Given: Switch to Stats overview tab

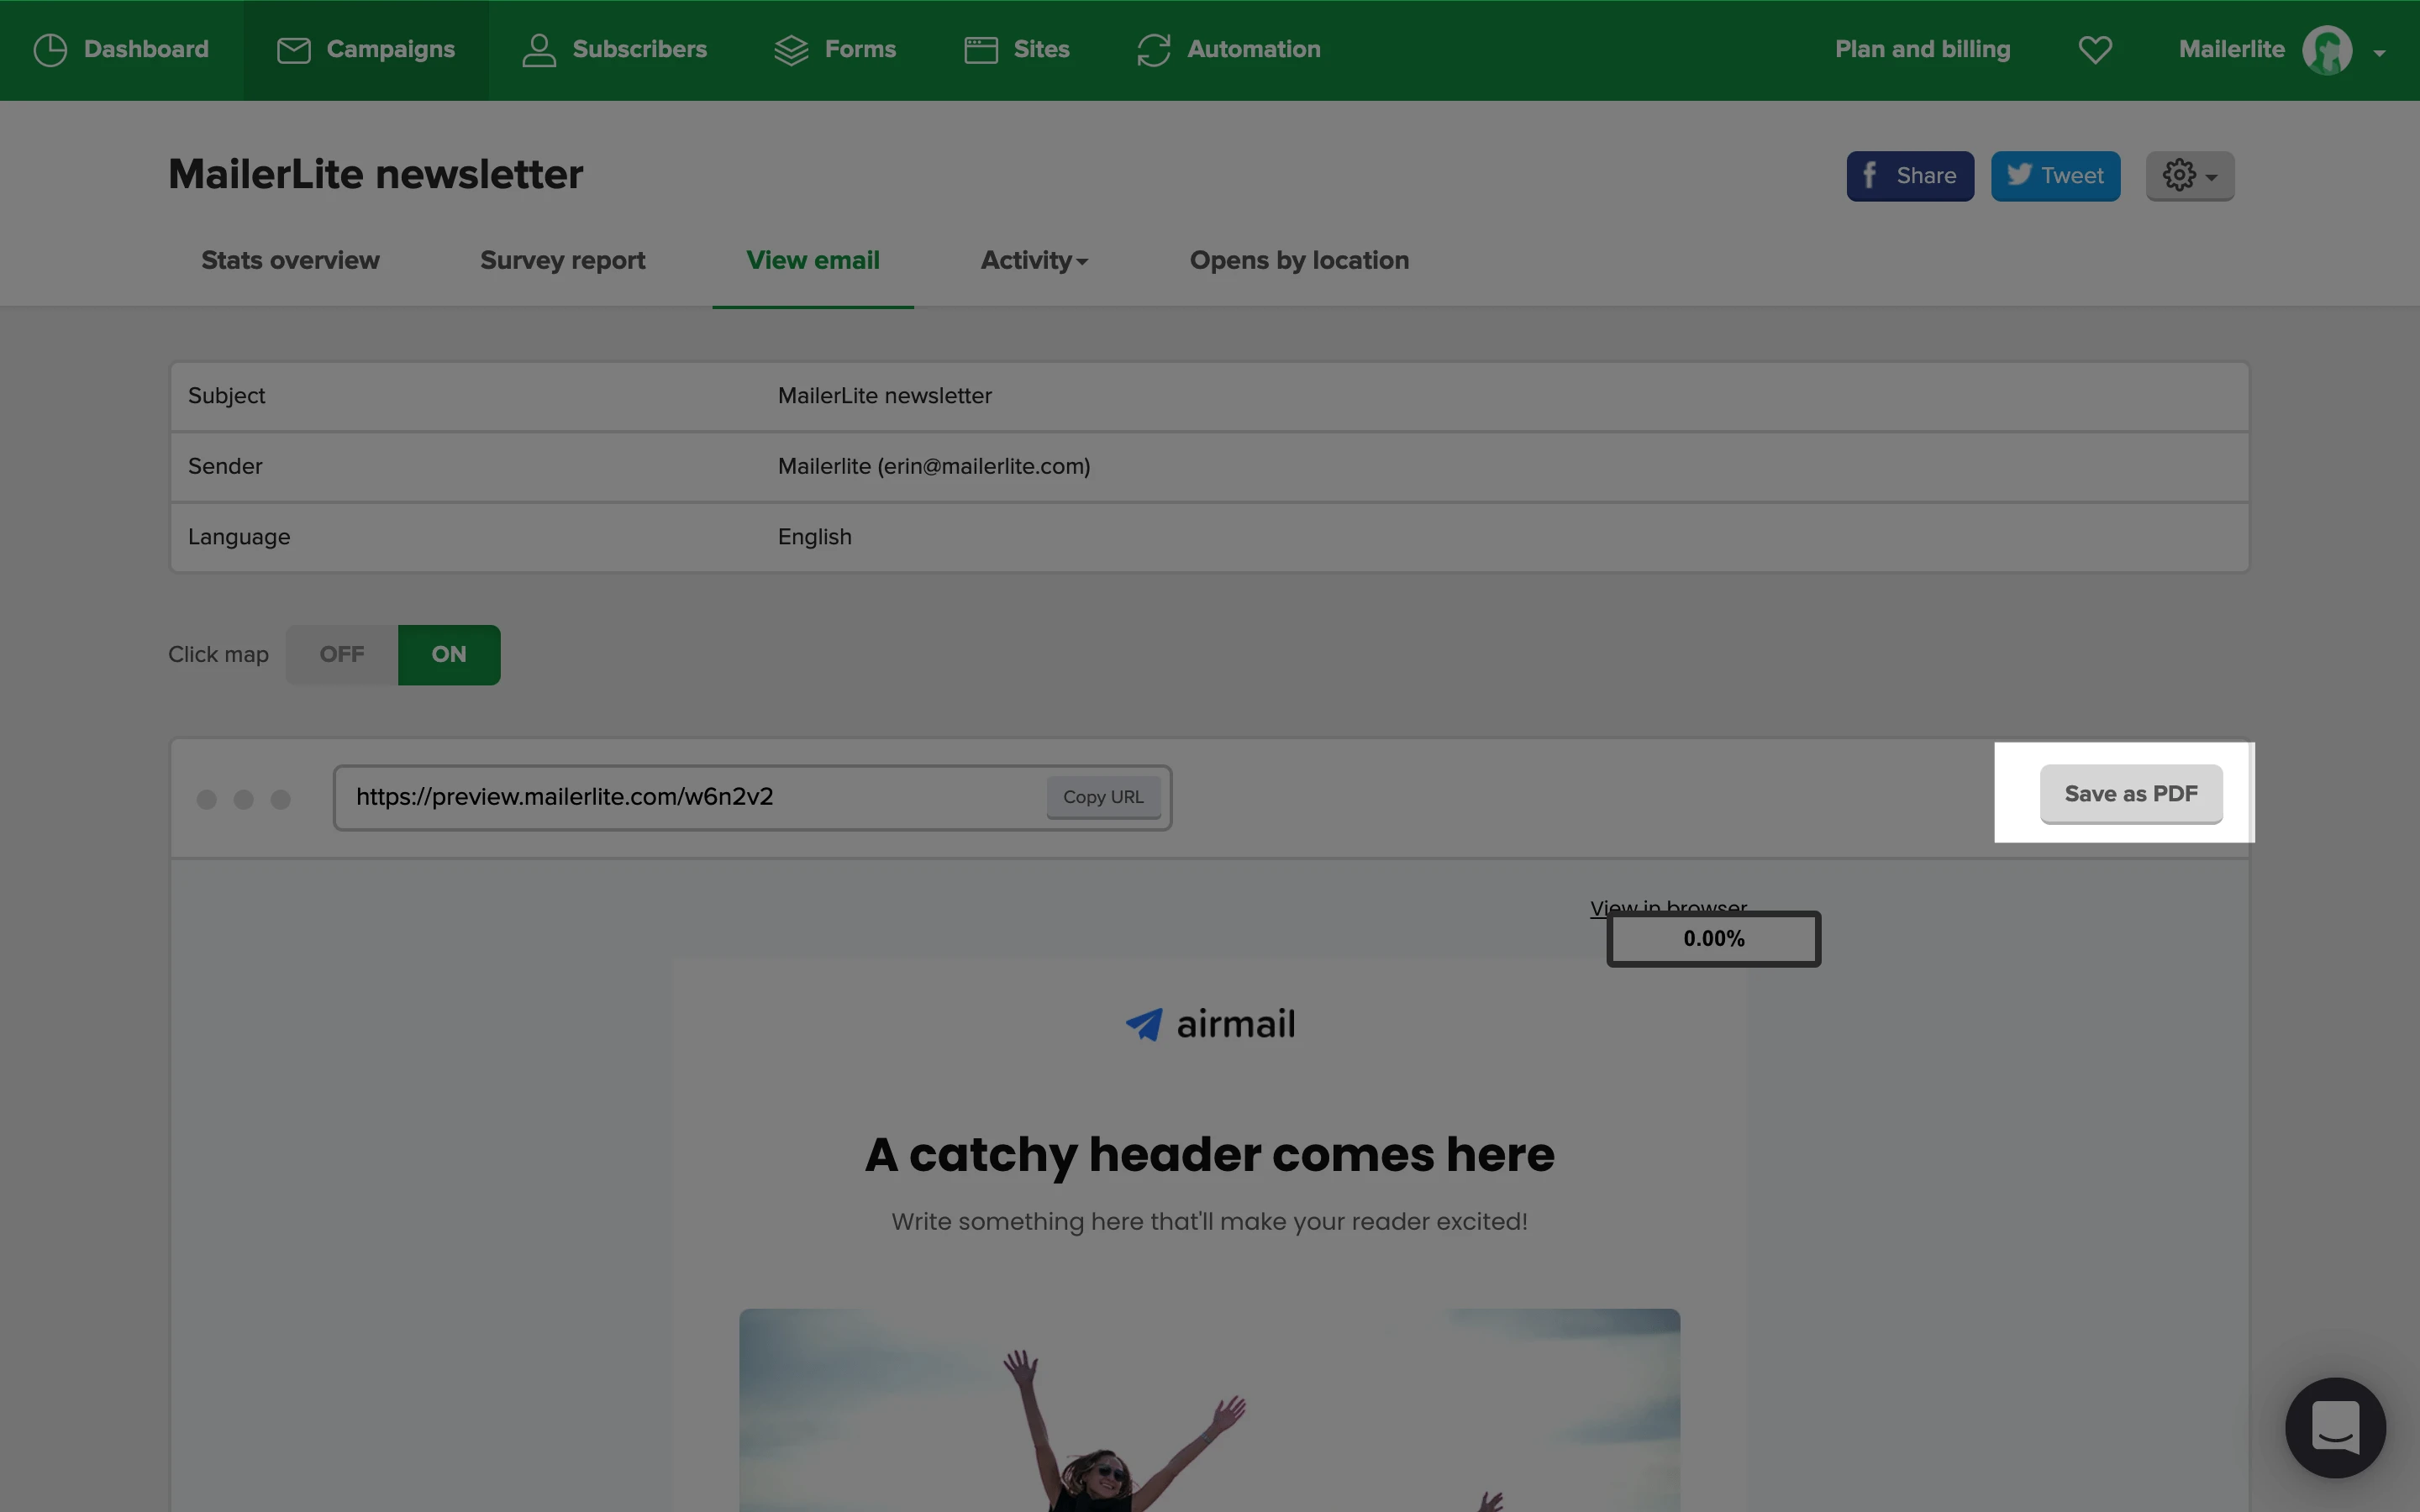Looking at the screenshot, I should (290, 261).
